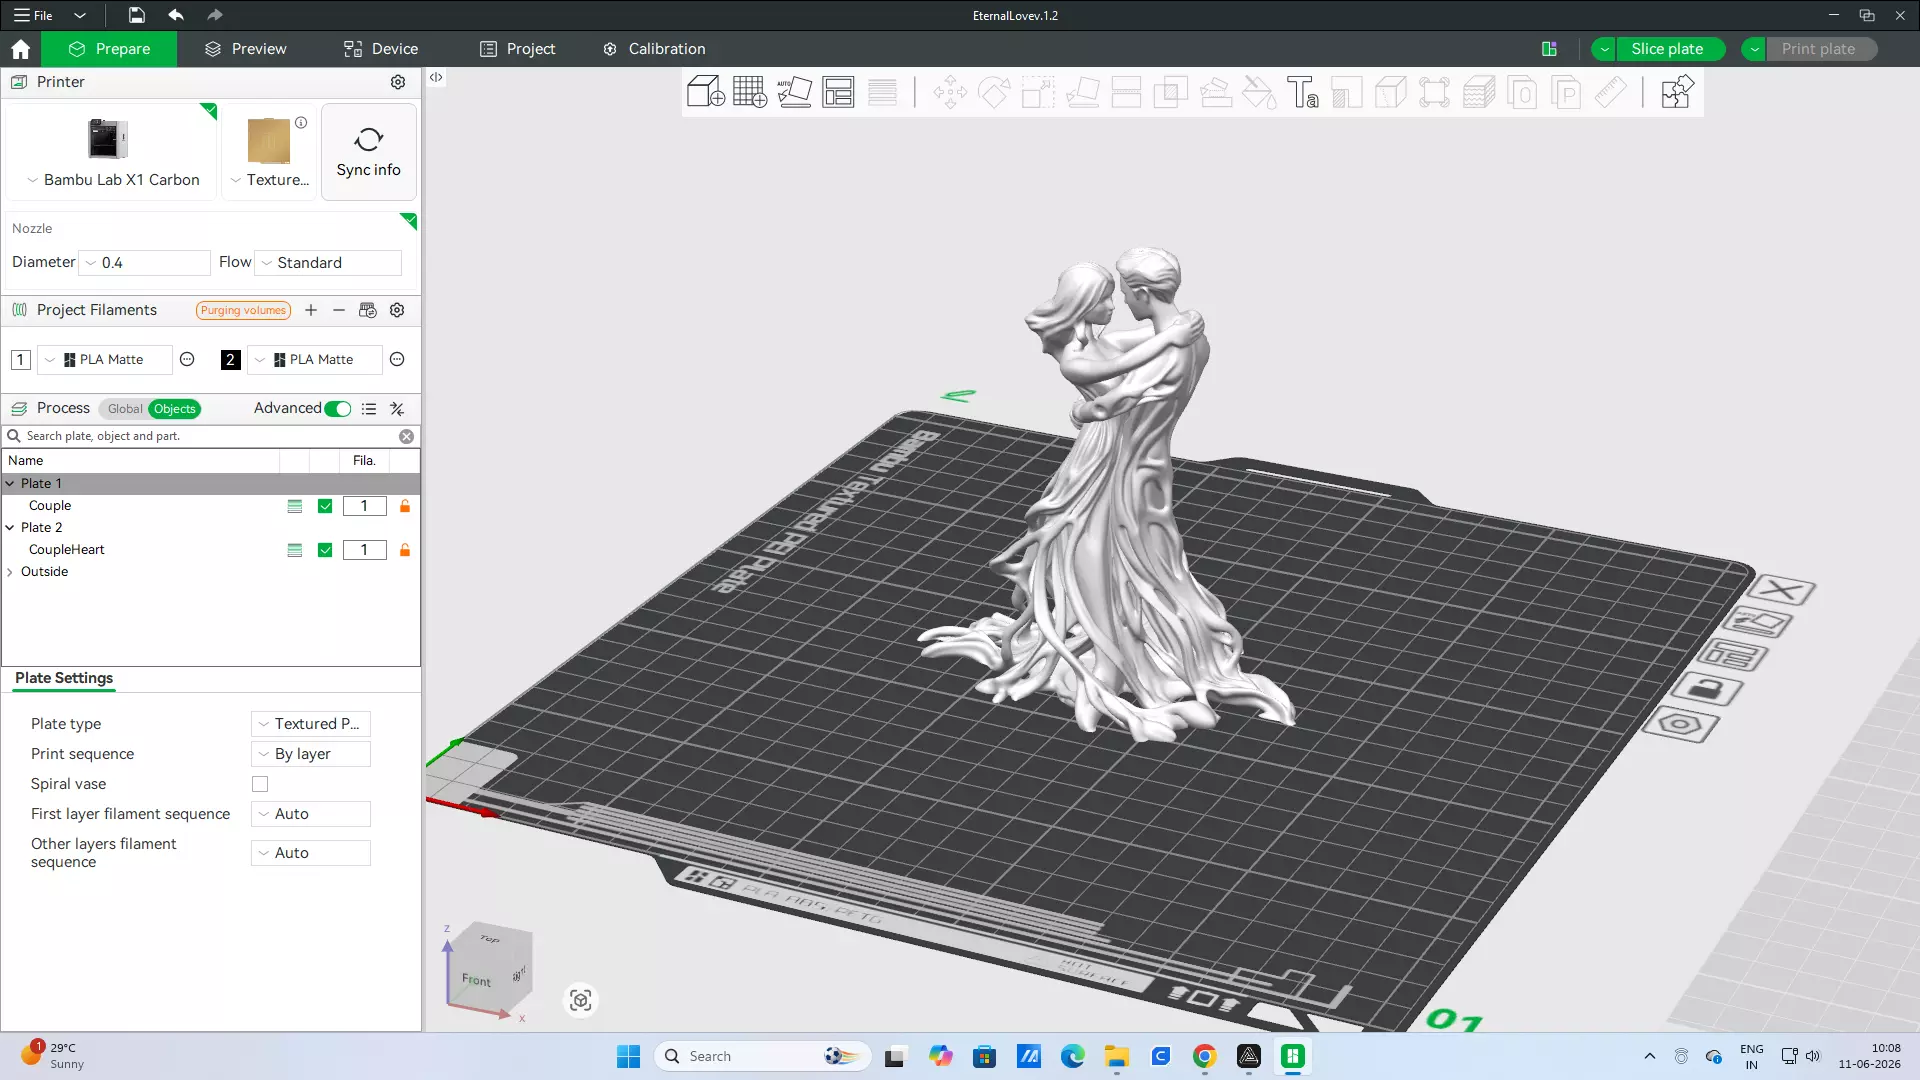Undo the last action
The height and width of the screenshot is (1080, 1920).
pos(176,15)
